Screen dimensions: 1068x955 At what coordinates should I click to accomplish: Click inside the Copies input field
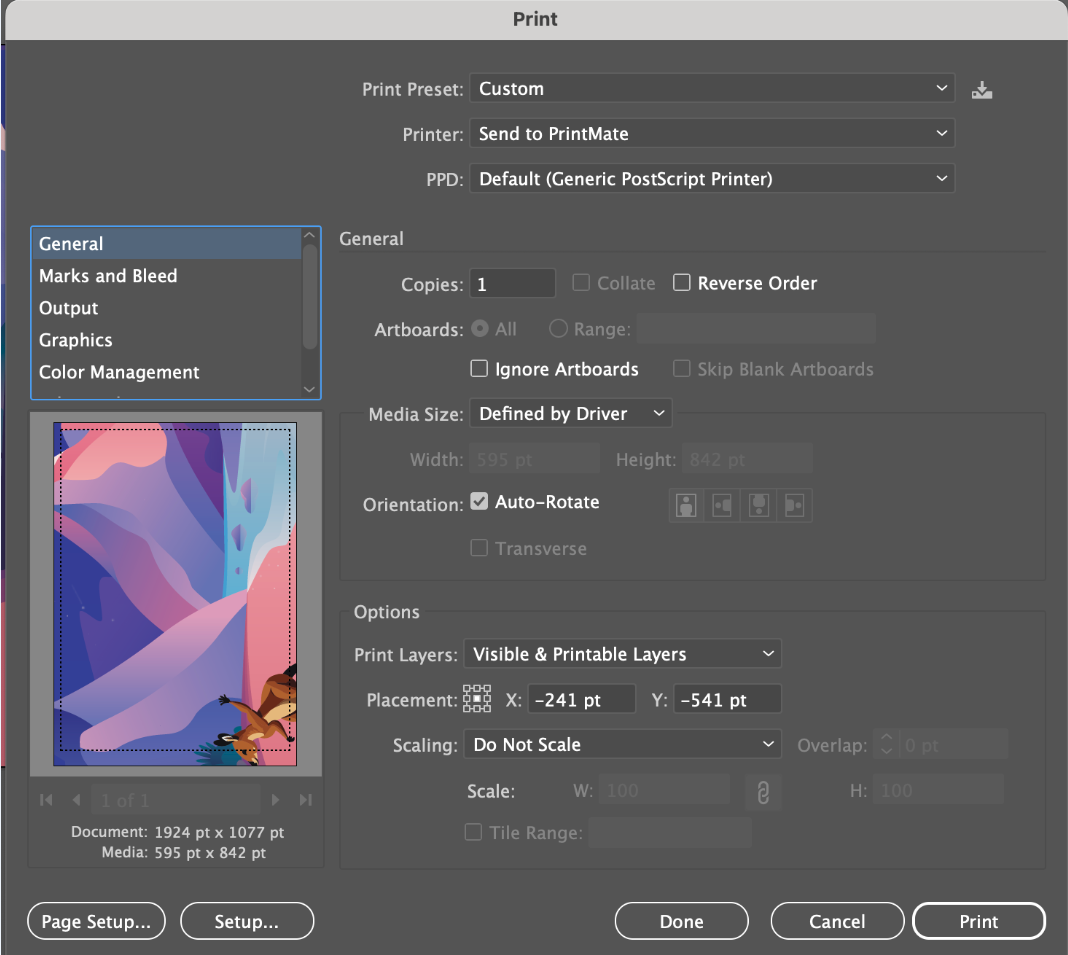pos(512,283)
